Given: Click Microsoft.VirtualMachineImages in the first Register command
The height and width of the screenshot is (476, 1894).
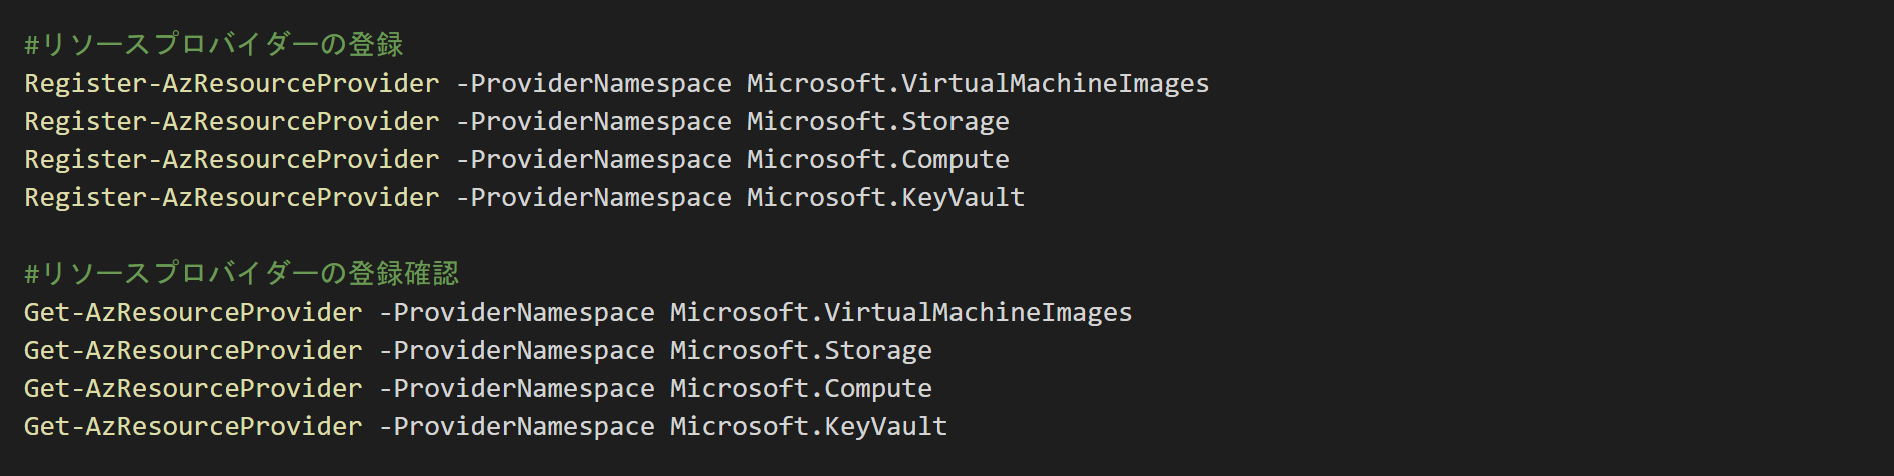Looking at the screenshot, I should click(x=978, y=84).
